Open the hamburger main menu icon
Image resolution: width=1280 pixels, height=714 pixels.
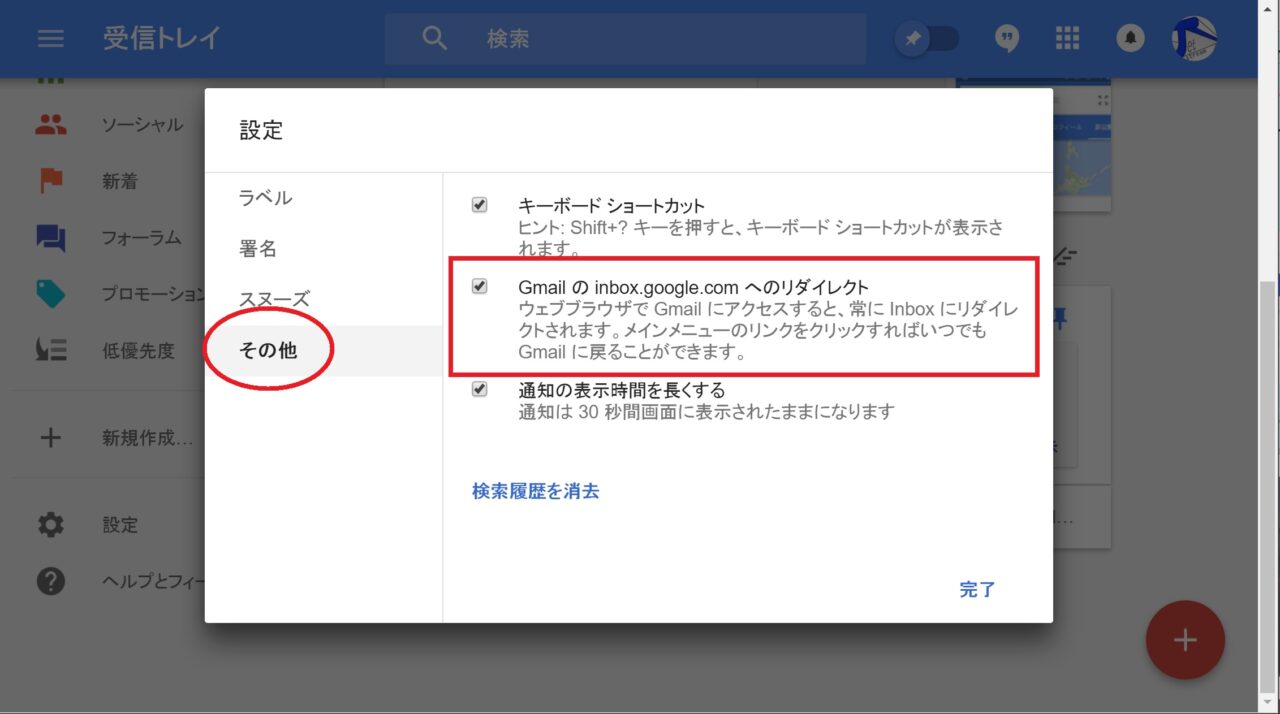click(50, 39)
